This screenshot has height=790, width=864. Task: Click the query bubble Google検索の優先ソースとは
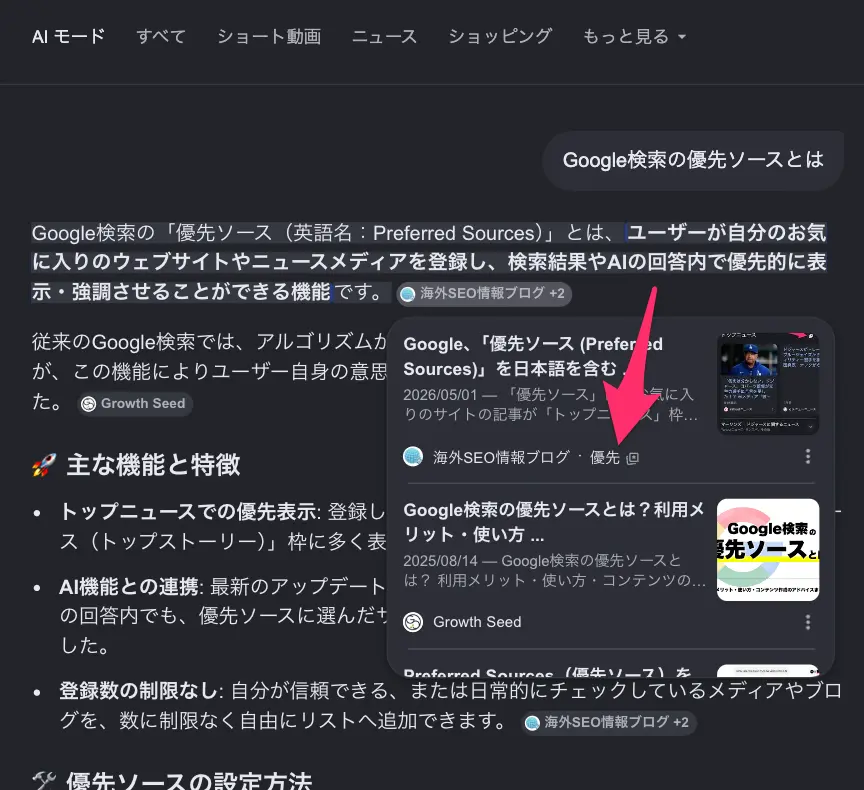coord(693,160)
